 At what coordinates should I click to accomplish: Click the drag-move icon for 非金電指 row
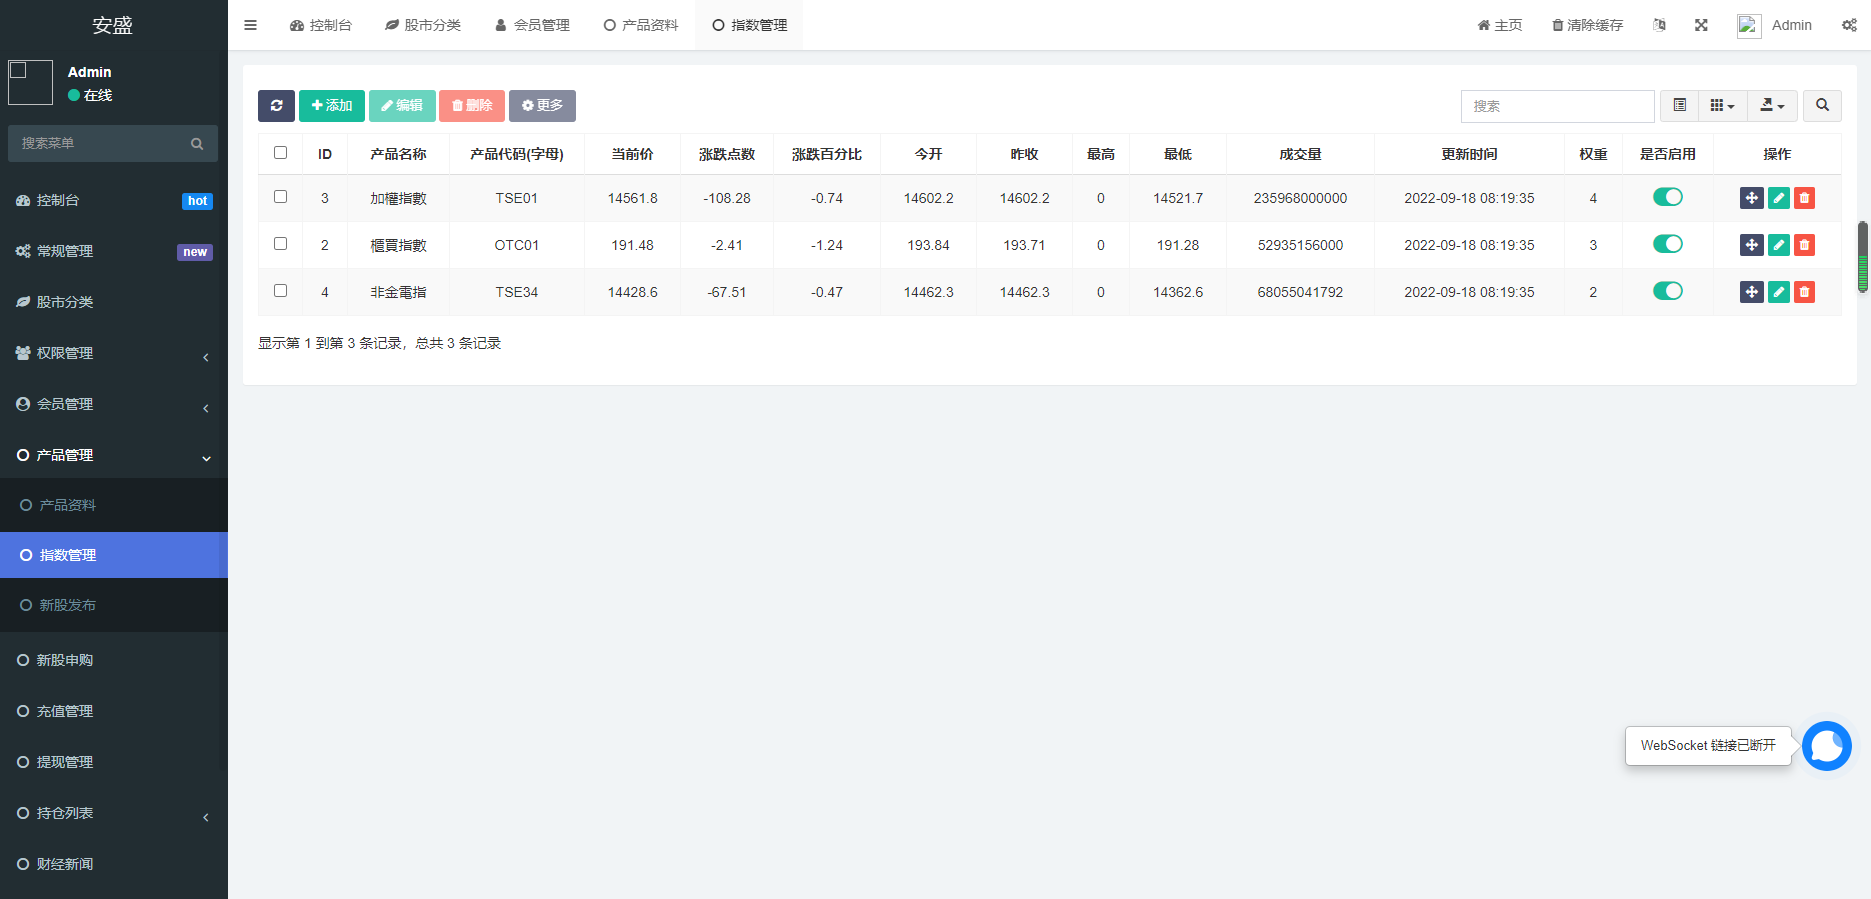click(1751, 292)
